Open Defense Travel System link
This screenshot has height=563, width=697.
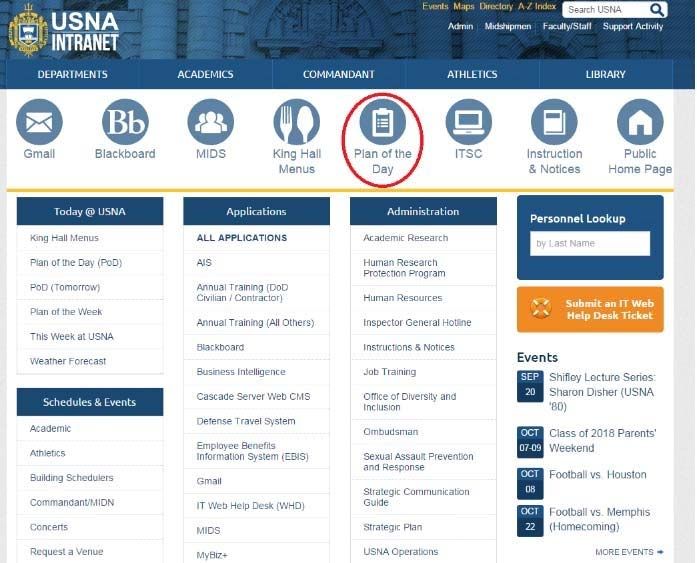pyautogui.click(x=246, y=421)
